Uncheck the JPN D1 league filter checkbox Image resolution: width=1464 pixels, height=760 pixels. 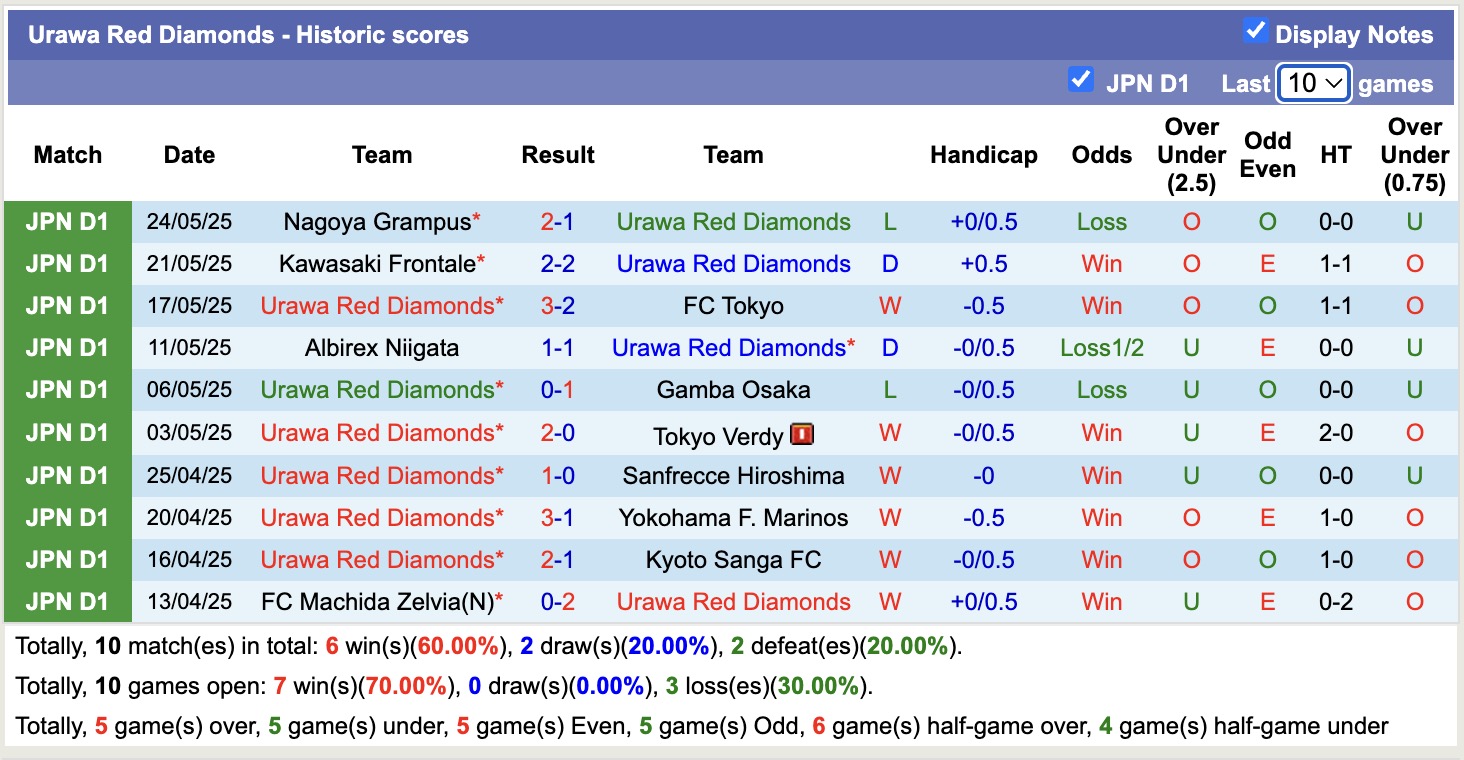(1080, 79)
